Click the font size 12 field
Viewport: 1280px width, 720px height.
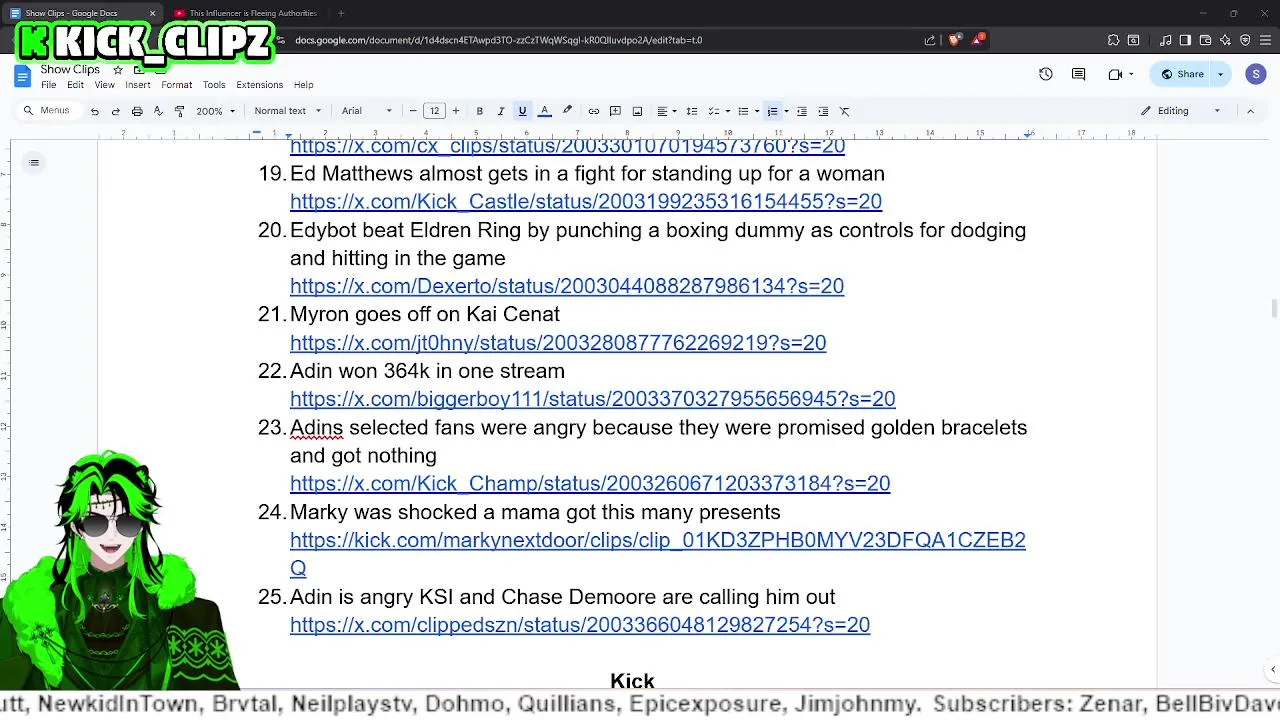point(434,111)
